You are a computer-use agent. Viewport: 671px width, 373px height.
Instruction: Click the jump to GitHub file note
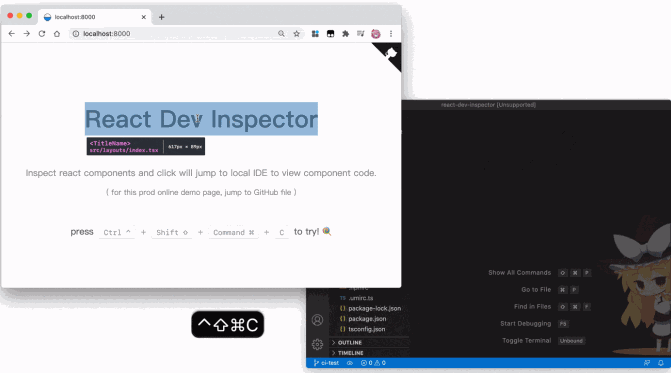201,192
